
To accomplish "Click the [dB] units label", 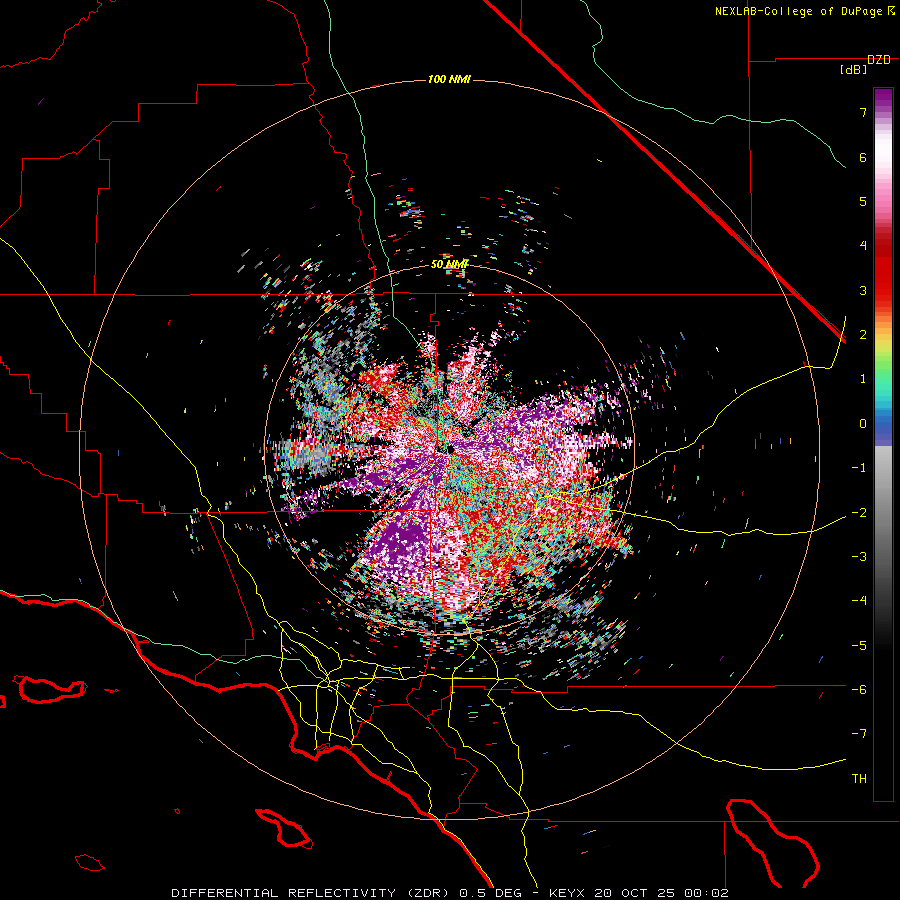I will pos(854,70).
